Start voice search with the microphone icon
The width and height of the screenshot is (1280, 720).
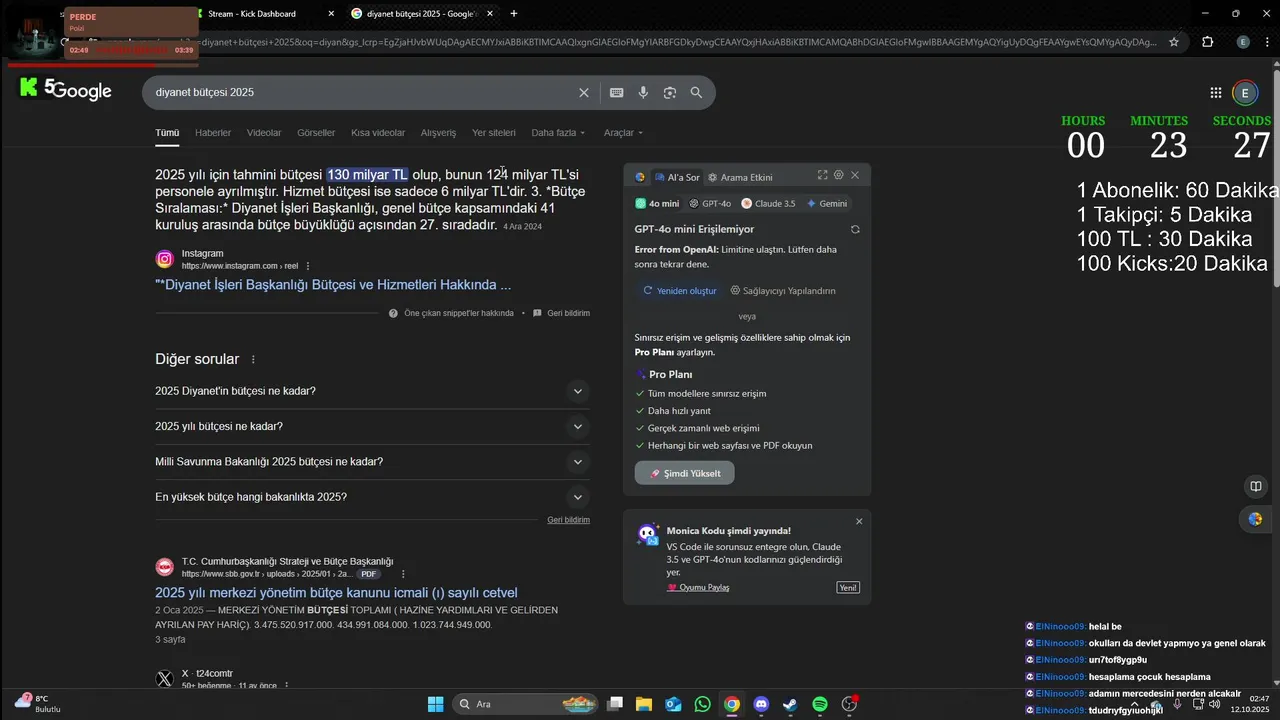click(644, 92)
